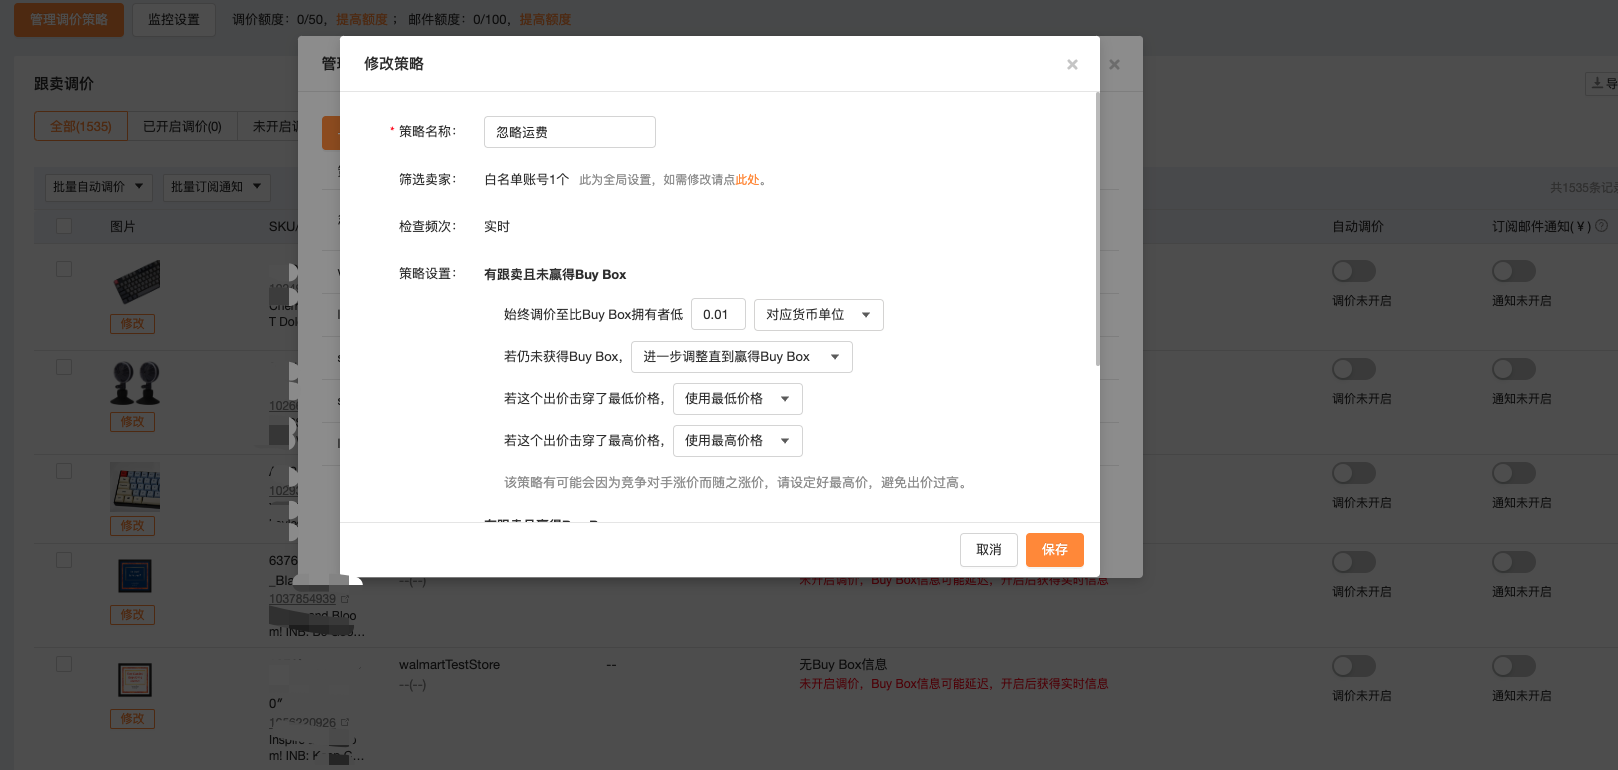This screenshot has height=770, width=1618.
Task: Open the 使用最低价格 dropdown
Action: (x=737, y=399)
